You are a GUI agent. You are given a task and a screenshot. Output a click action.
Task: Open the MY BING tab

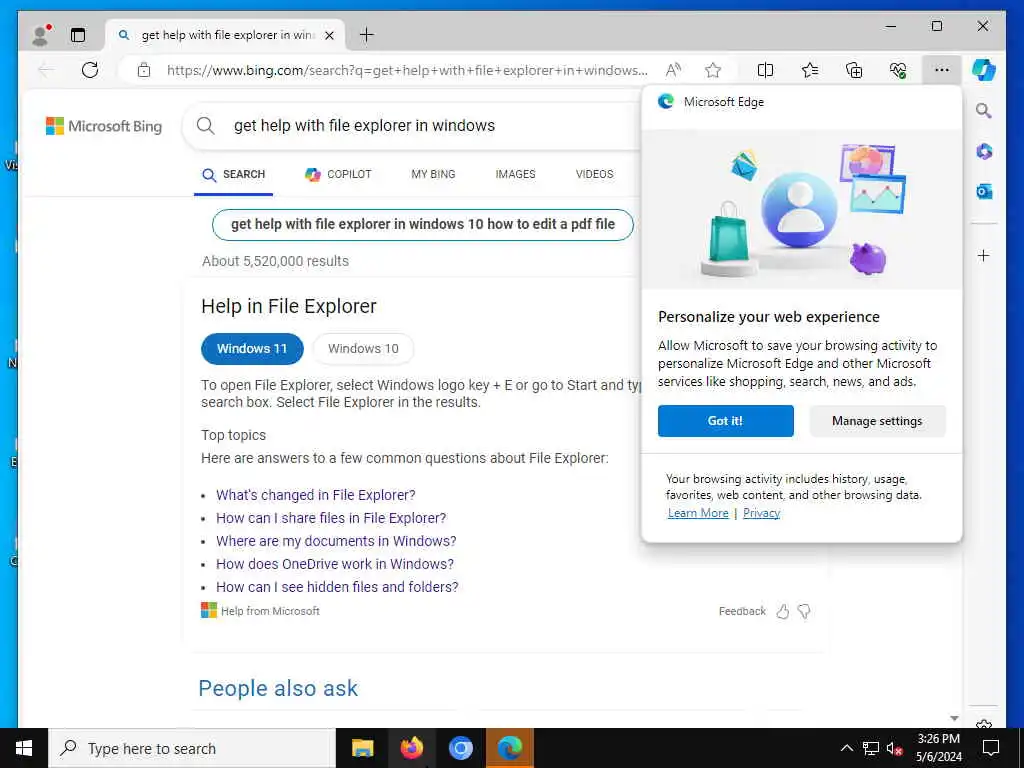click(x=433, y=174)
